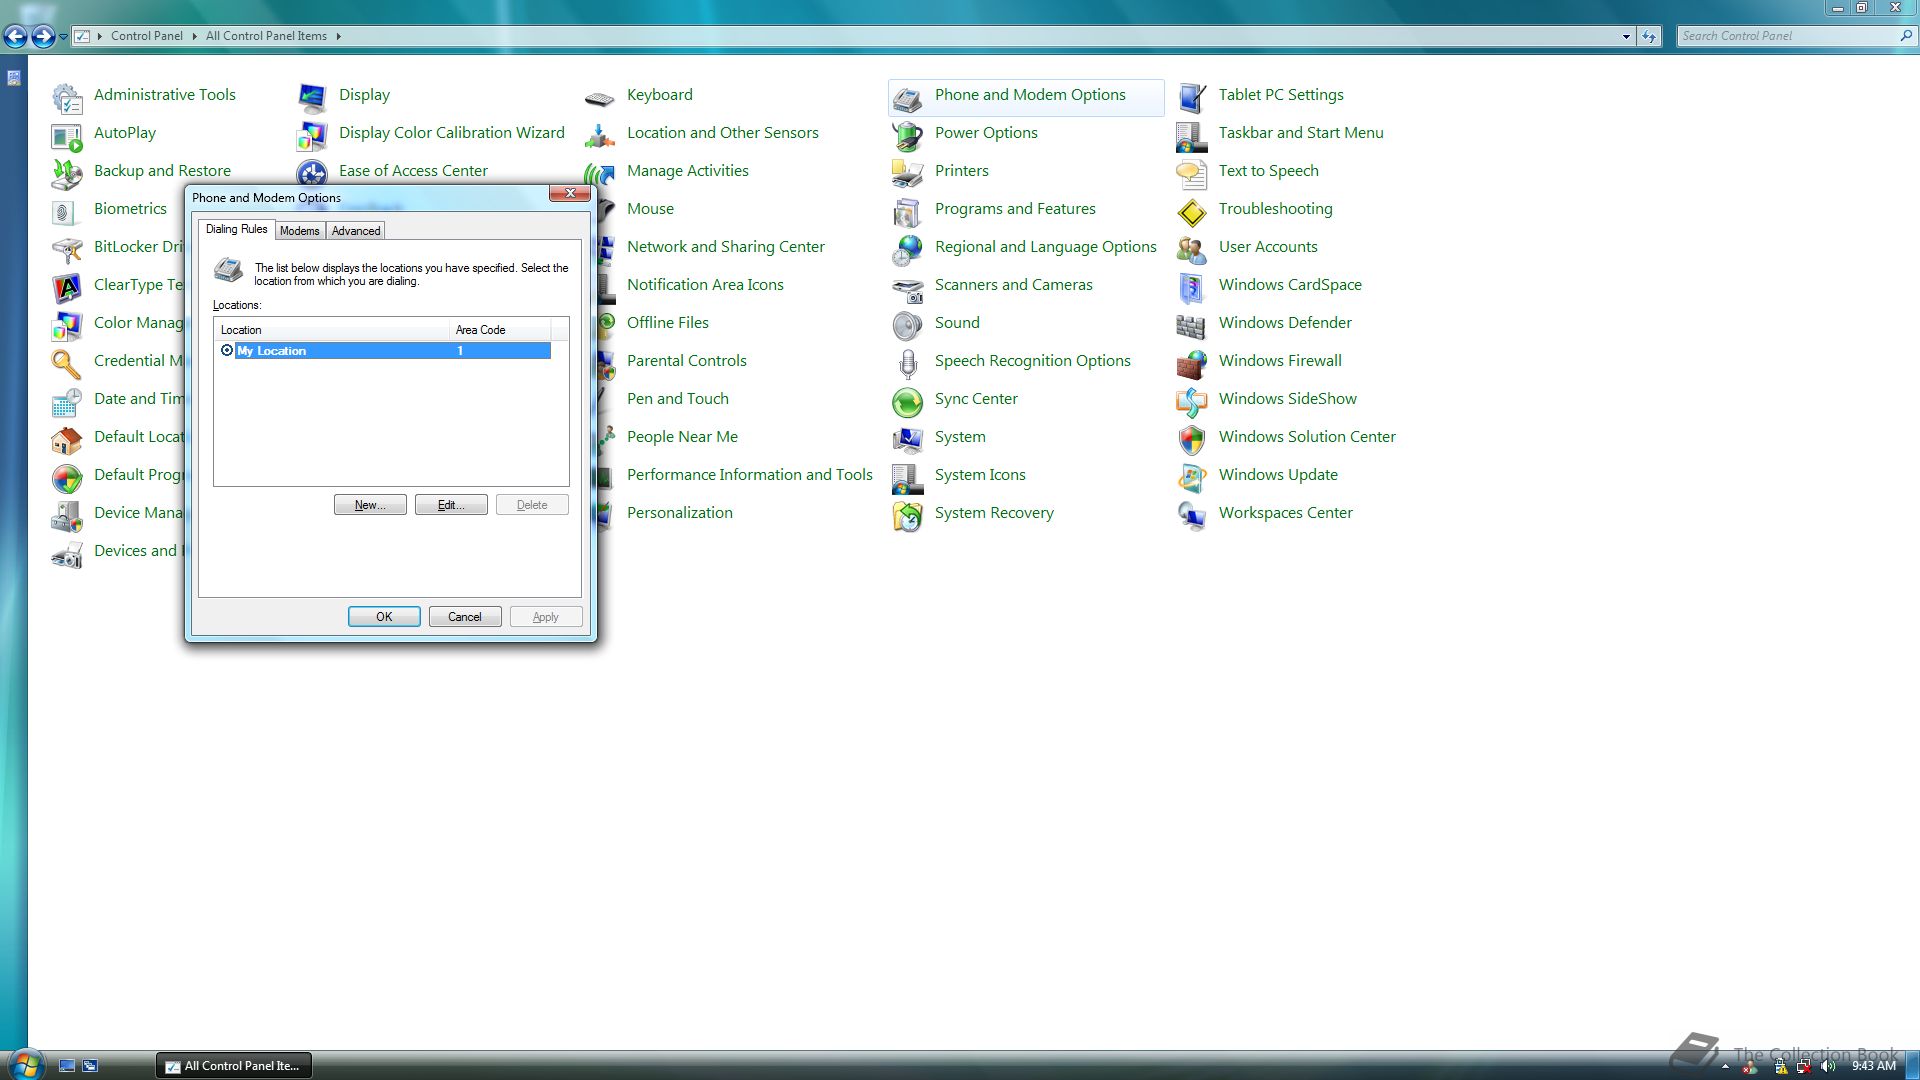Click the 9:43 AM taskbar clock

[1873, 1066]
